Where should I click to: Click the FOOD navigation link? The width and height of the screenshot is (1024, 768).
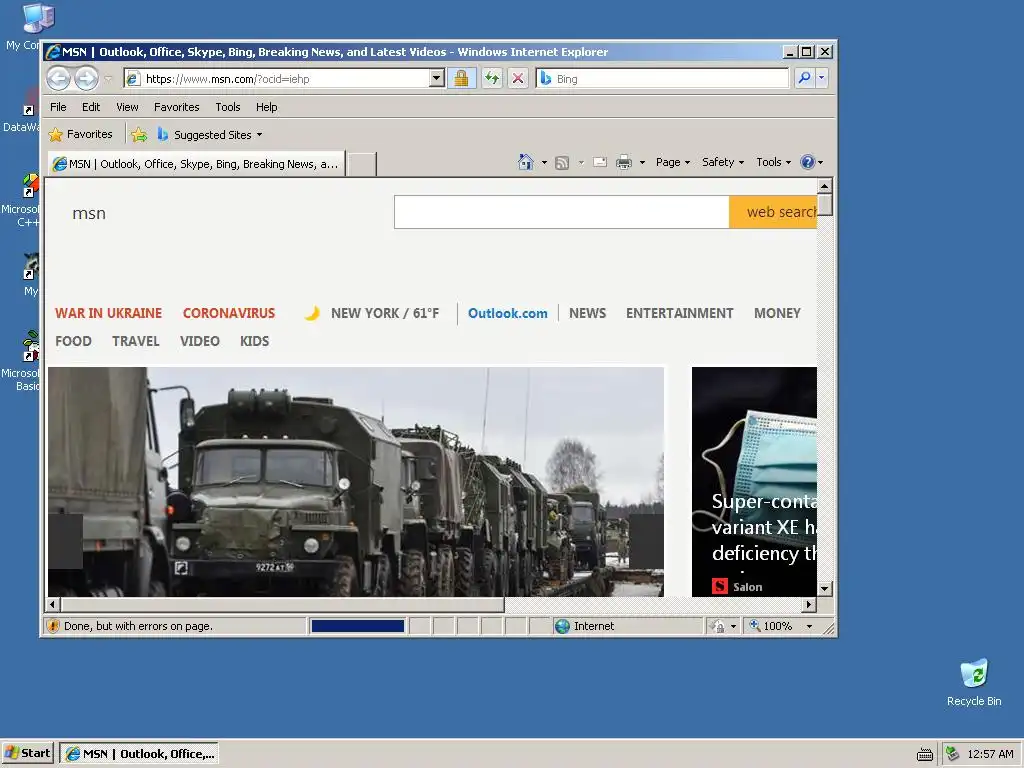point(73,342)
